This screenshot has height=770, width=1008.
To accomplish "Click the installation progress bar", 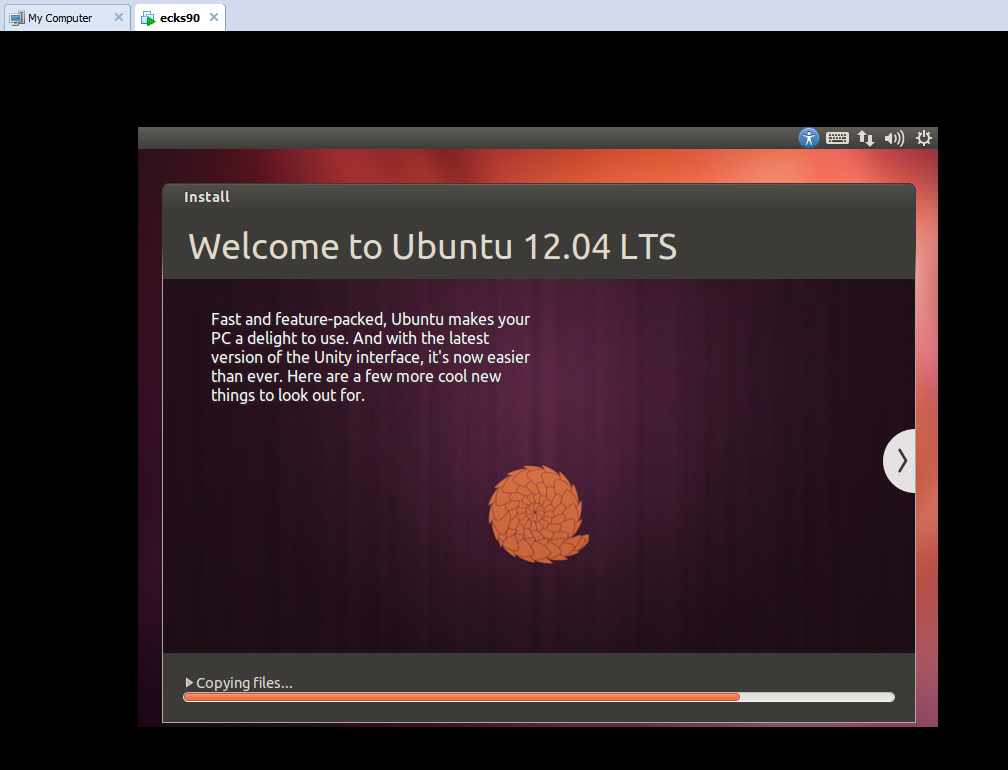I will click(539, 697).
